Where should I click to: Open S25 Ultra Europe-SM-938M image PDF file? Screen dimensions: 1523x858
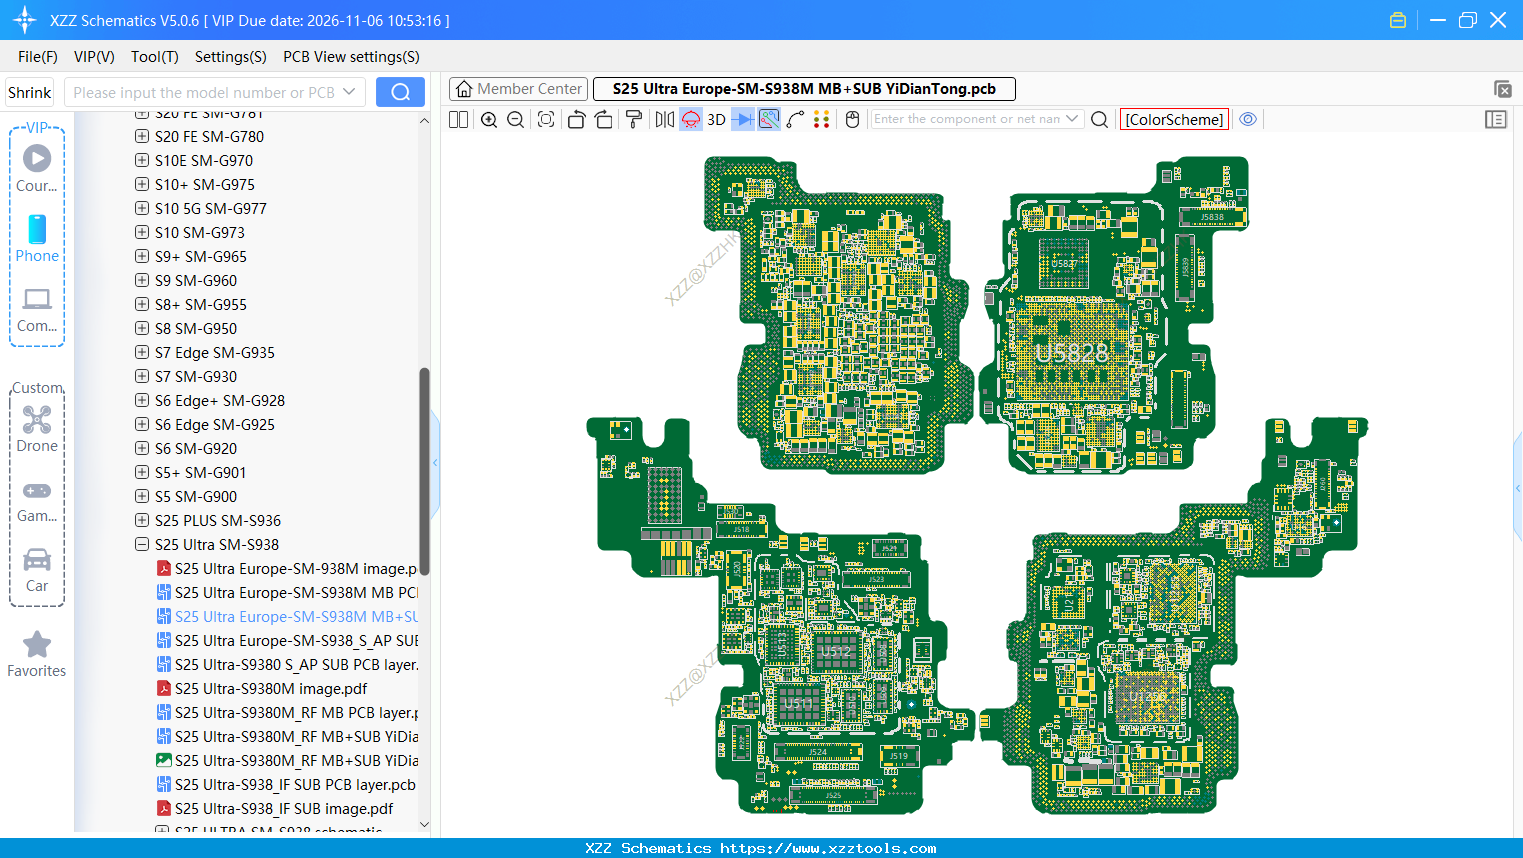coord(287,568)
